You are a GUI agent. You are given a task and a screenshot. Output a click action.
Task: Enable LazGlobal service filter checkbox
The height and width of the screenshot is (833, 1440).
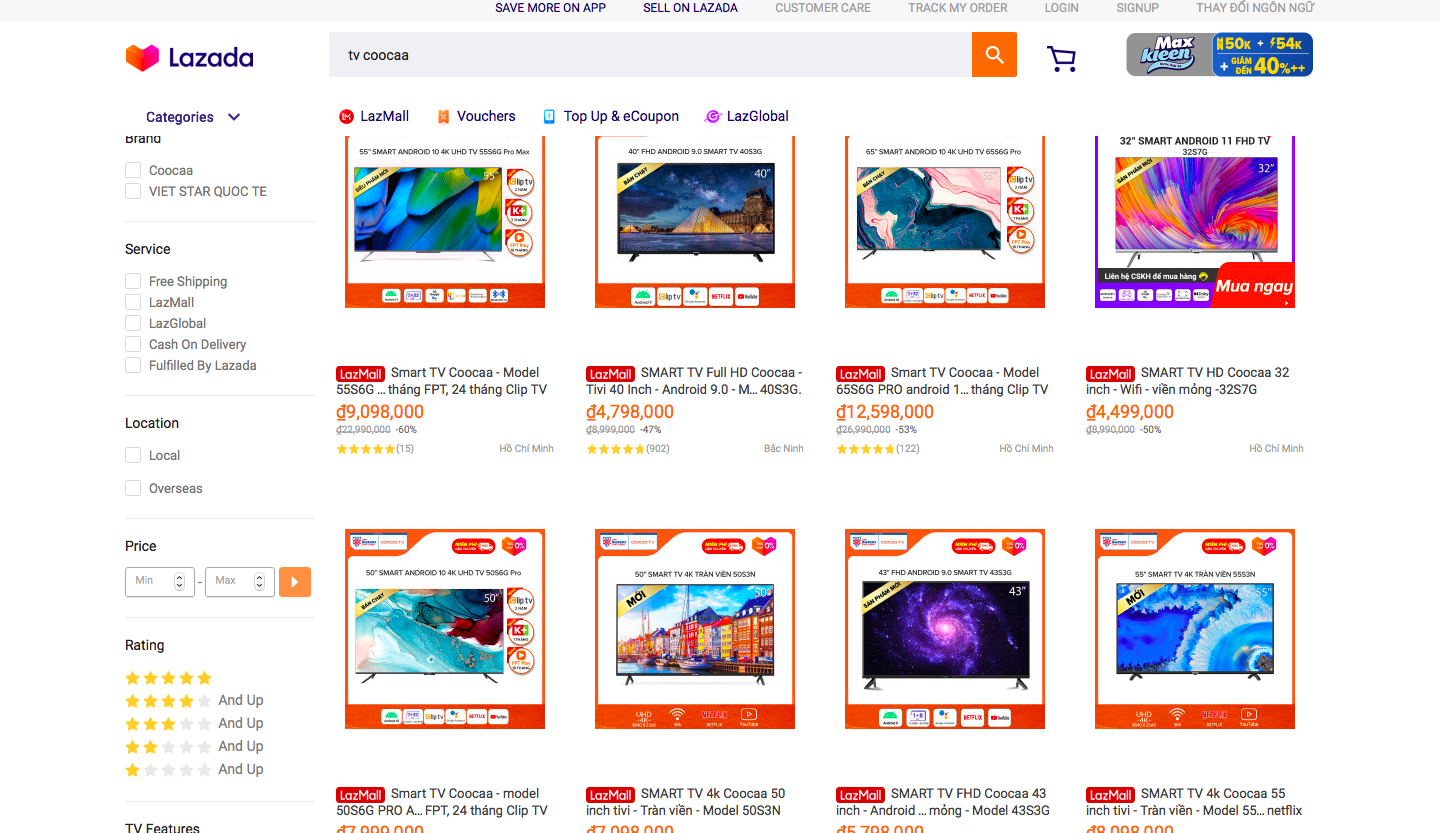point(133,323)
